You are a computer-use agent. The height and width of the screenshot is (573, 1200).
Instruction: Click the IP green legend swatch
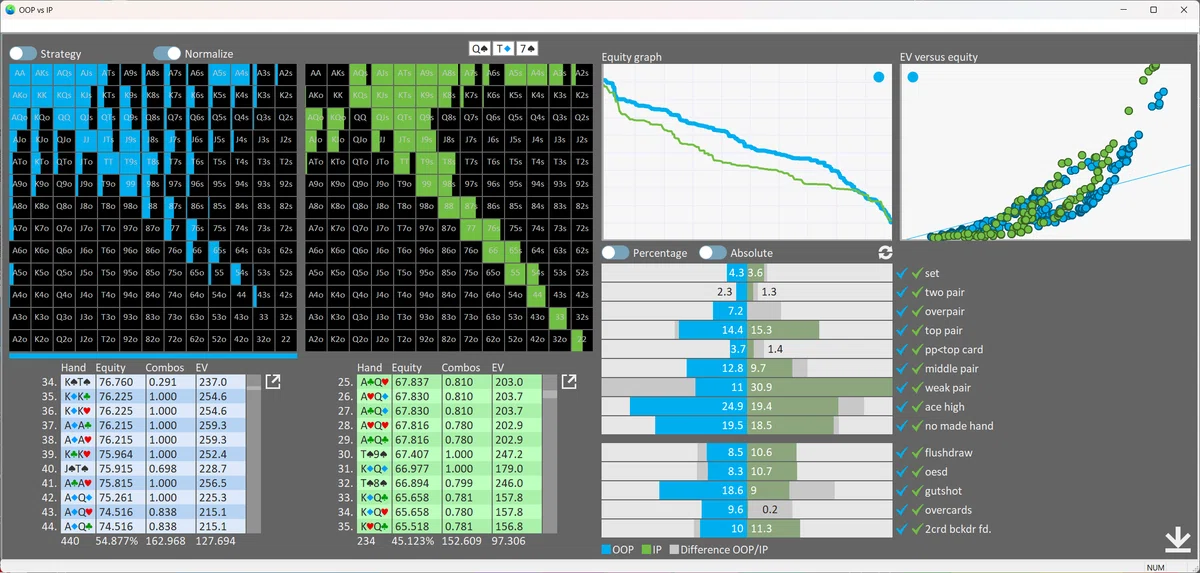point(645,550)
